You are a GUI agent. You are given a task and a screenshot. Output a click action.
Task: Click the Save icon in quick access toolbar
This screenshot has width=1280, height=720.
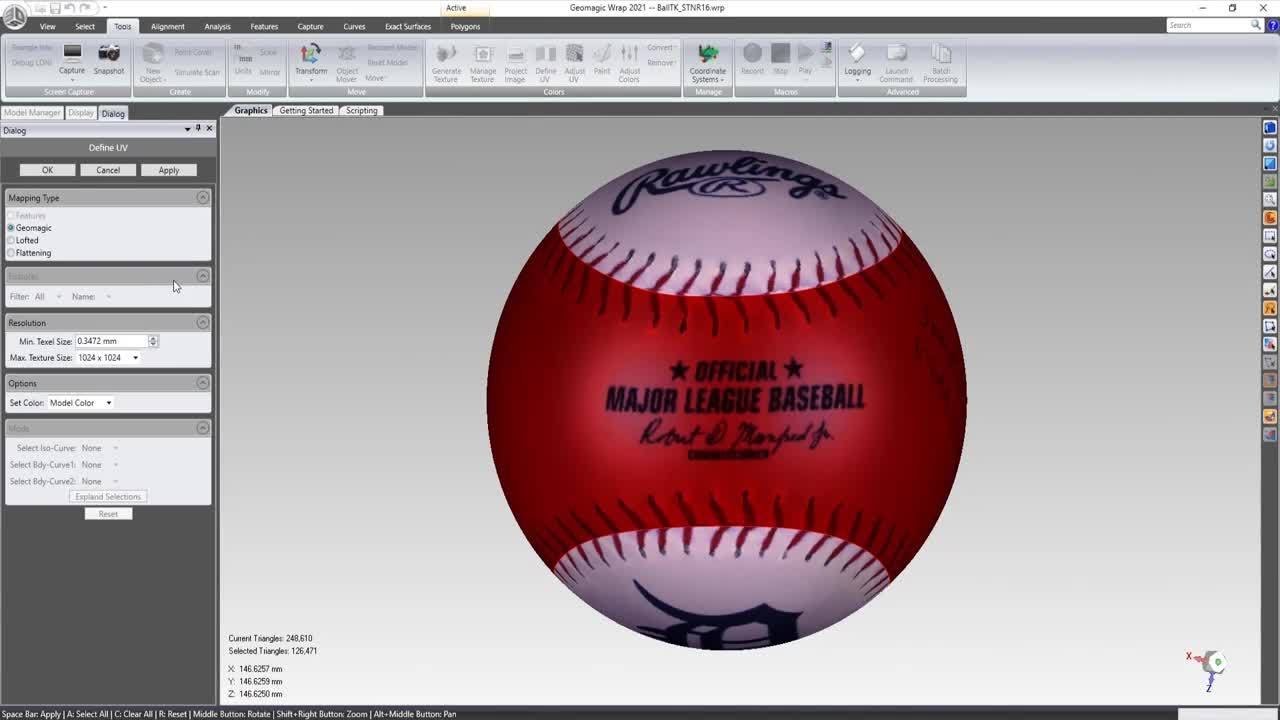55,8
